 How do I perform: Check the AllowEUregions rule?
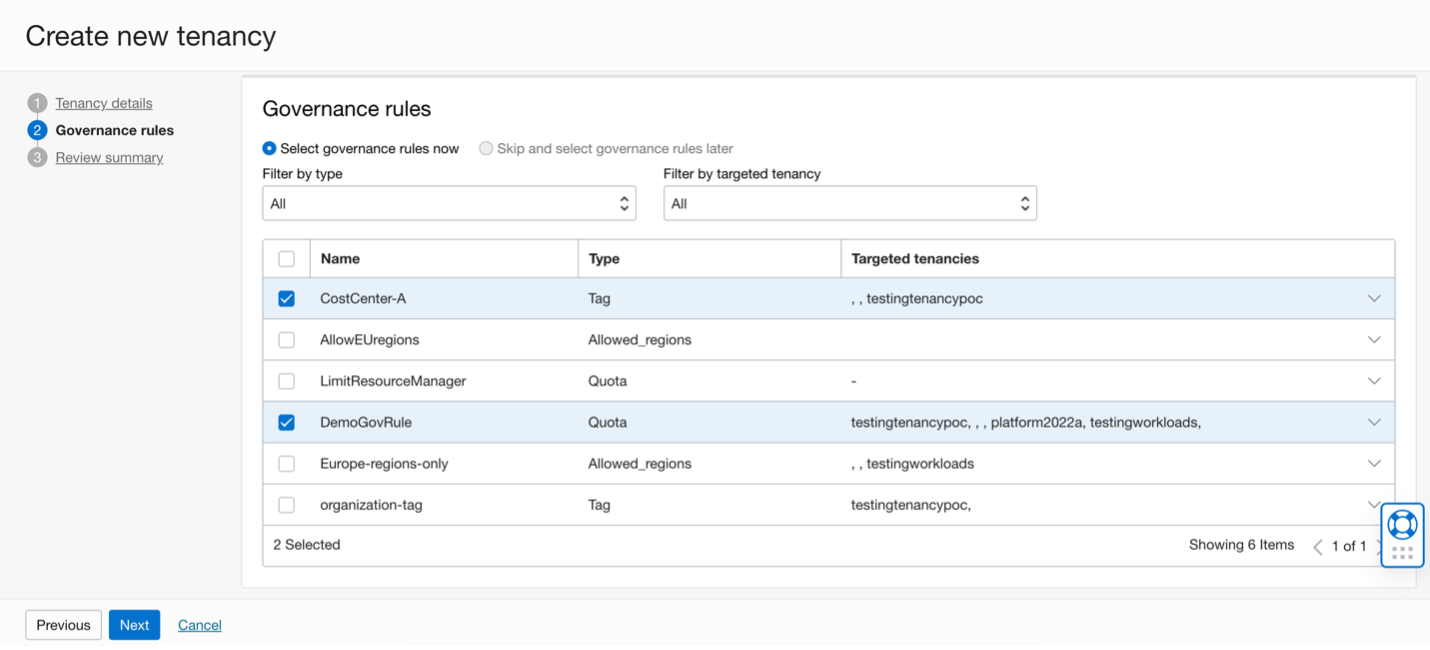(x=287, y=339)
